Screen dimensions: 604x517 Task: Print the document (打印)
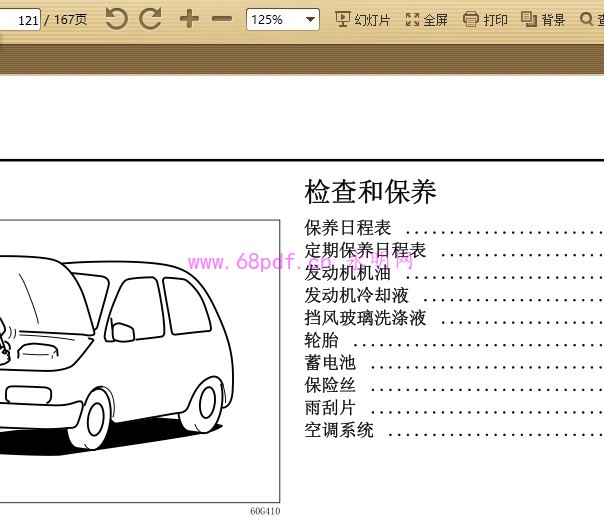coord(485,19)
